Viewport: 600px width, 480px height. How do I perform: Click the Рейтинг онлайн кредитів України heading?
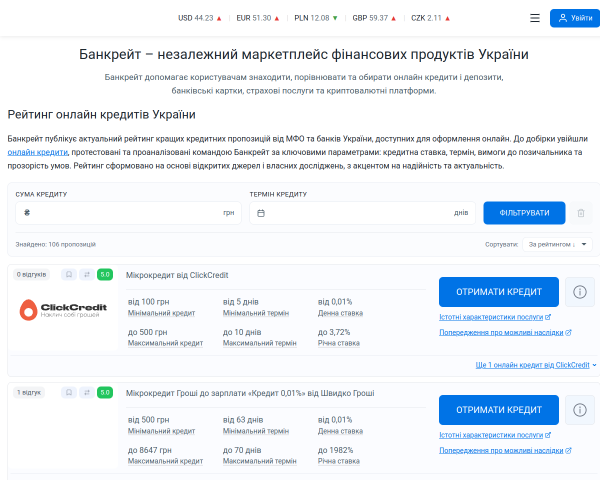[101, 114]
